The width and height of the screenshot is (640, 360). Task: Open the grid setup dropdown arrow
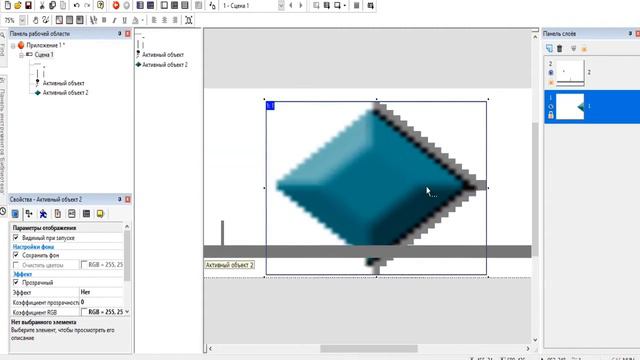[345, 5]
